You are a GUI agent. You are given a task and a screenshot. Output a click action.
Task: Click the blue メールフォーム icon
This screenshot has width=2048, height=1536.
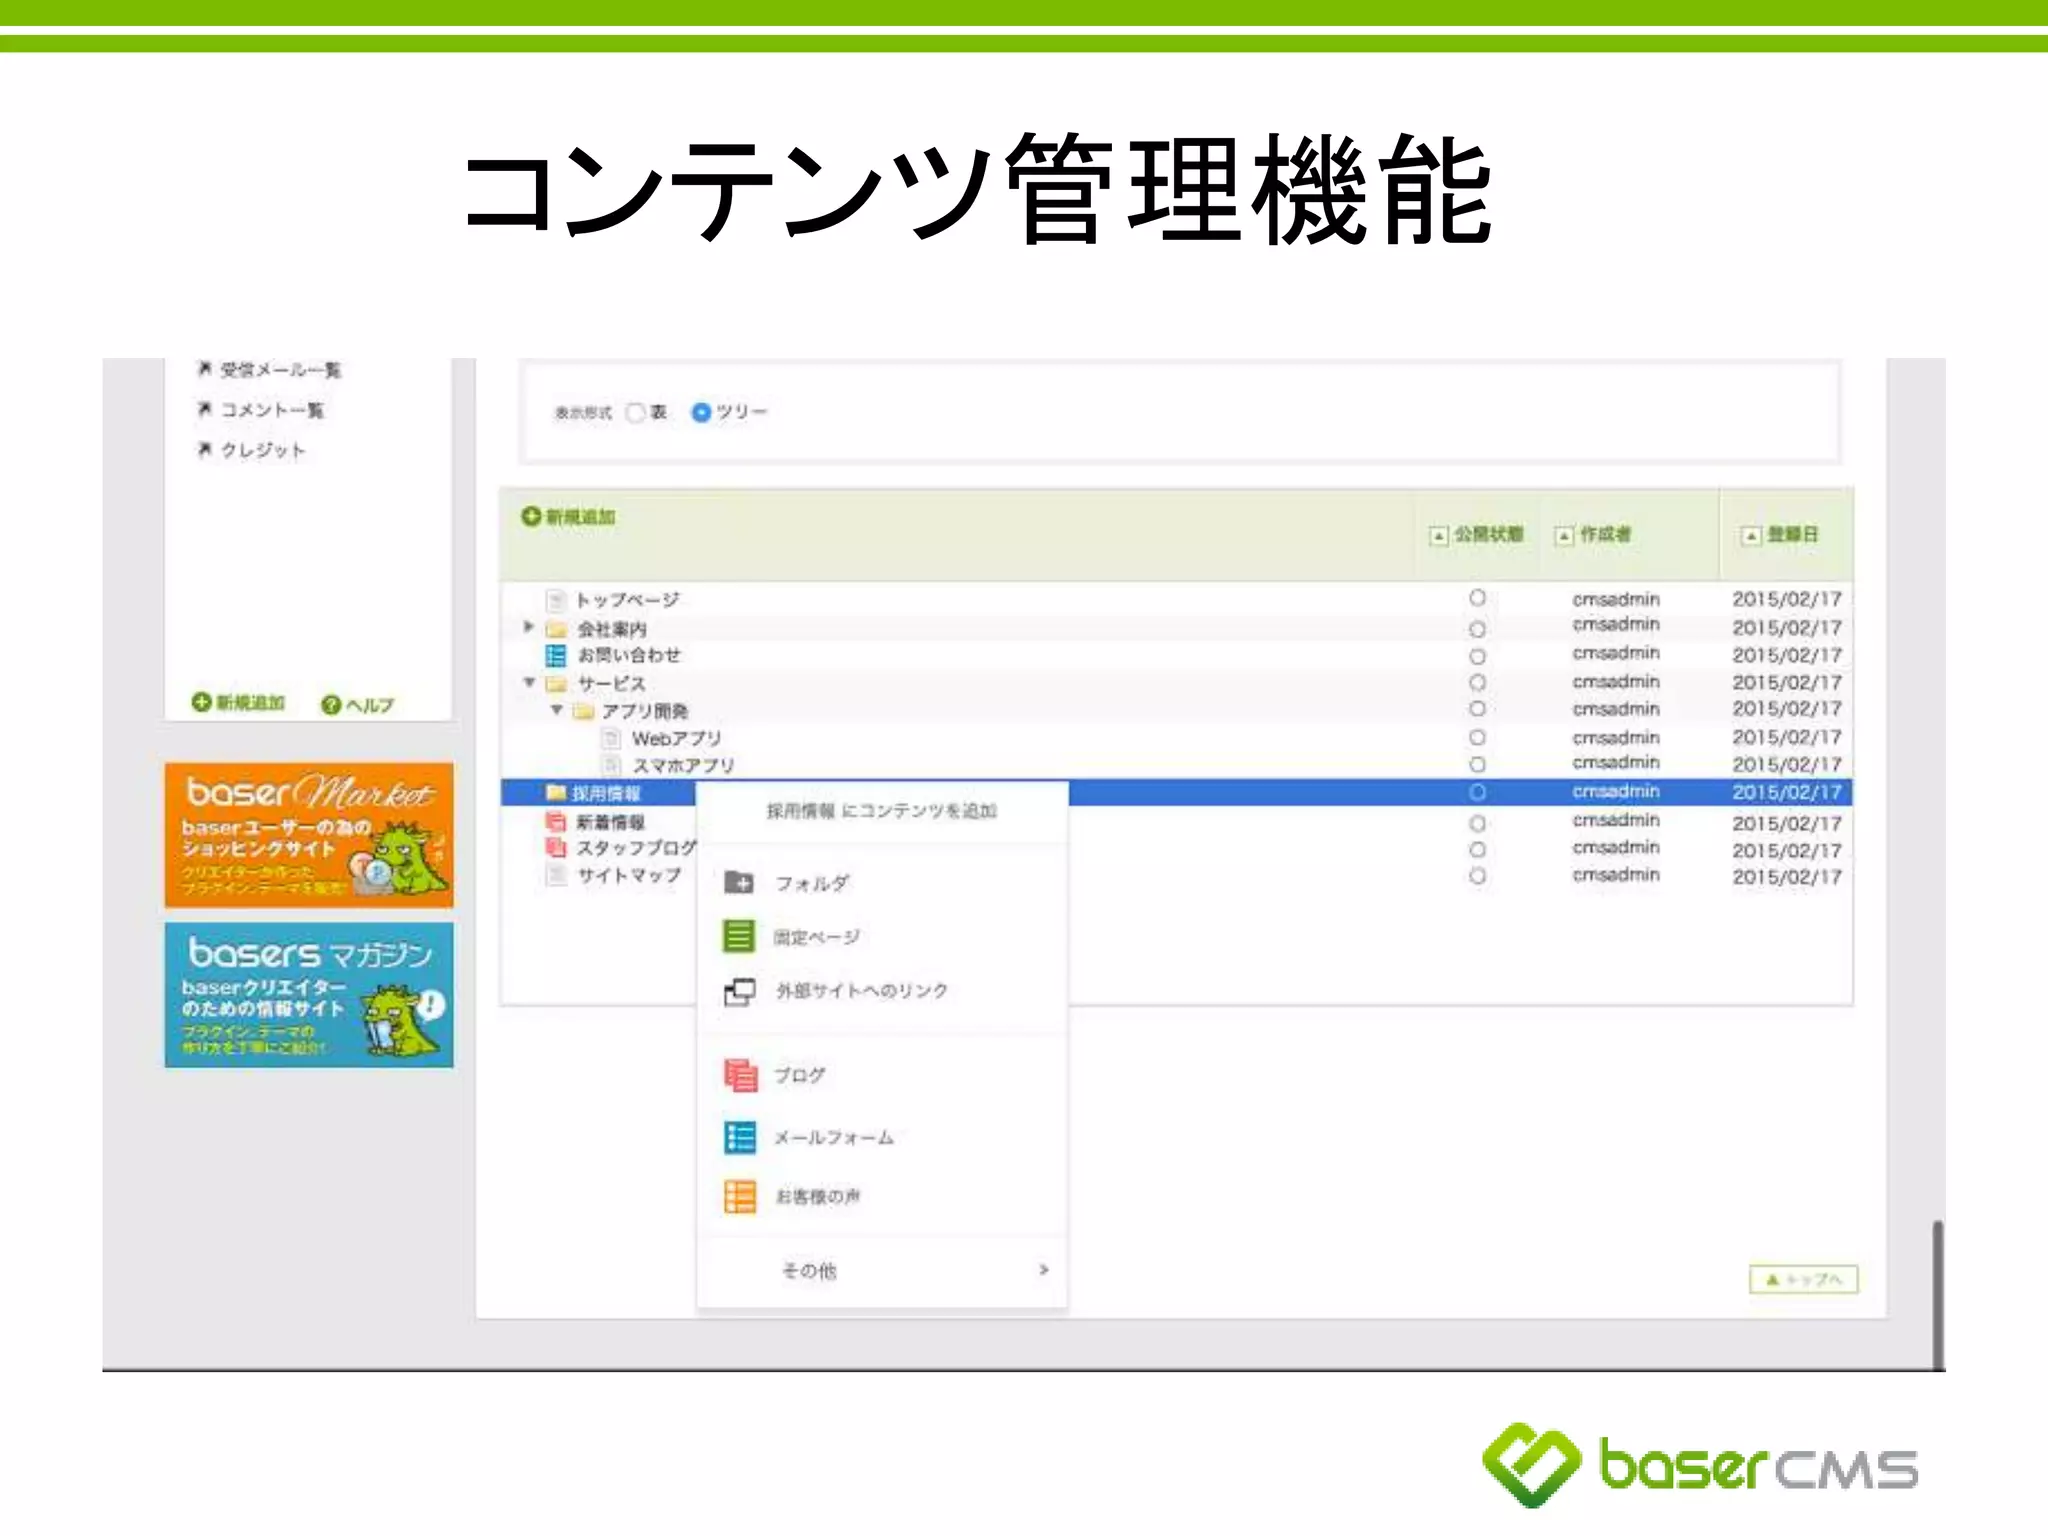[x=740, y=1137]
